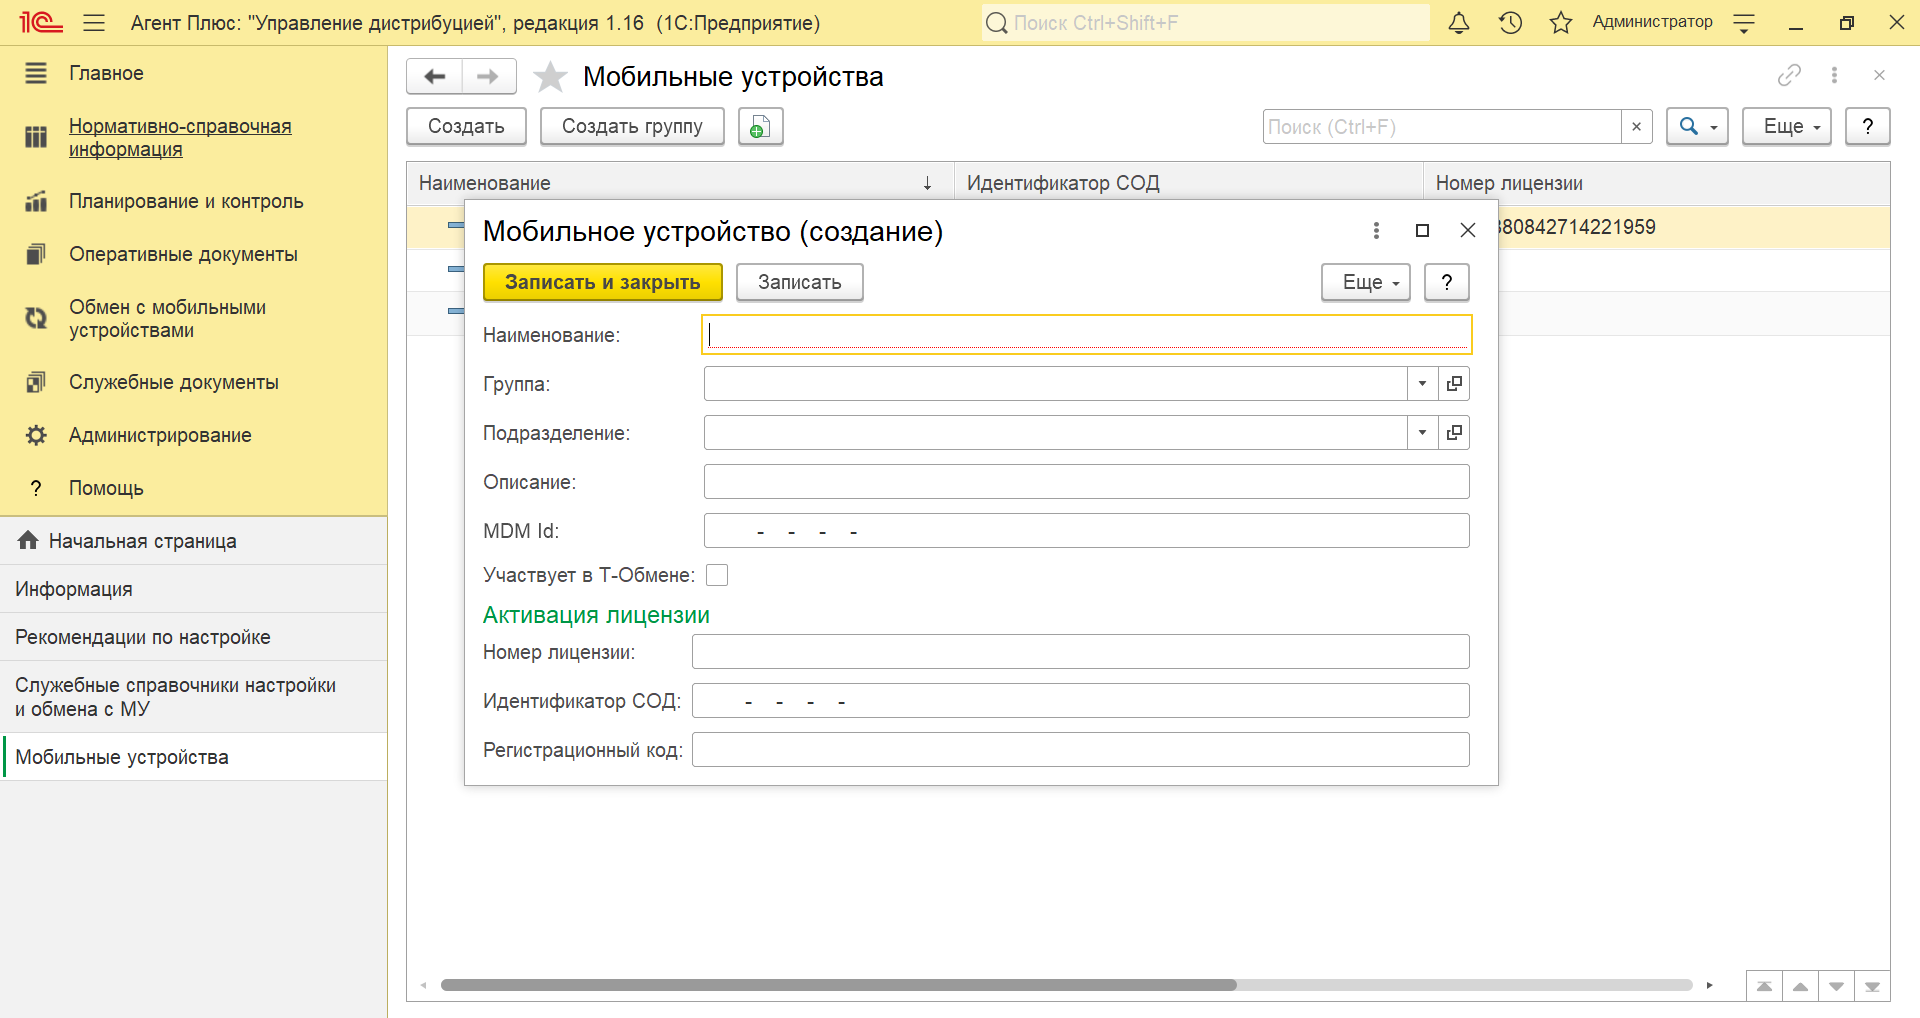The height and width of the screenshot is (1018, 1920).
Task: Click the copy-create item icon button
Action: tap(760, 127)
